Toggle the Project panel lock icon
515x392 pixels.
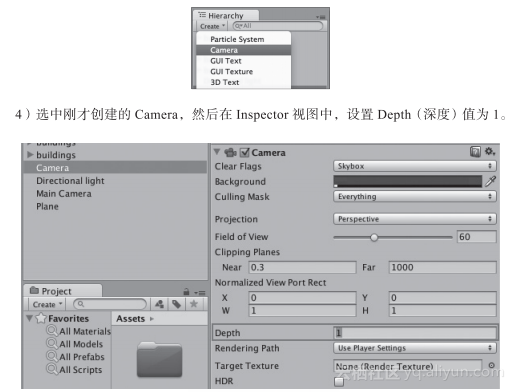click(186, 292)
